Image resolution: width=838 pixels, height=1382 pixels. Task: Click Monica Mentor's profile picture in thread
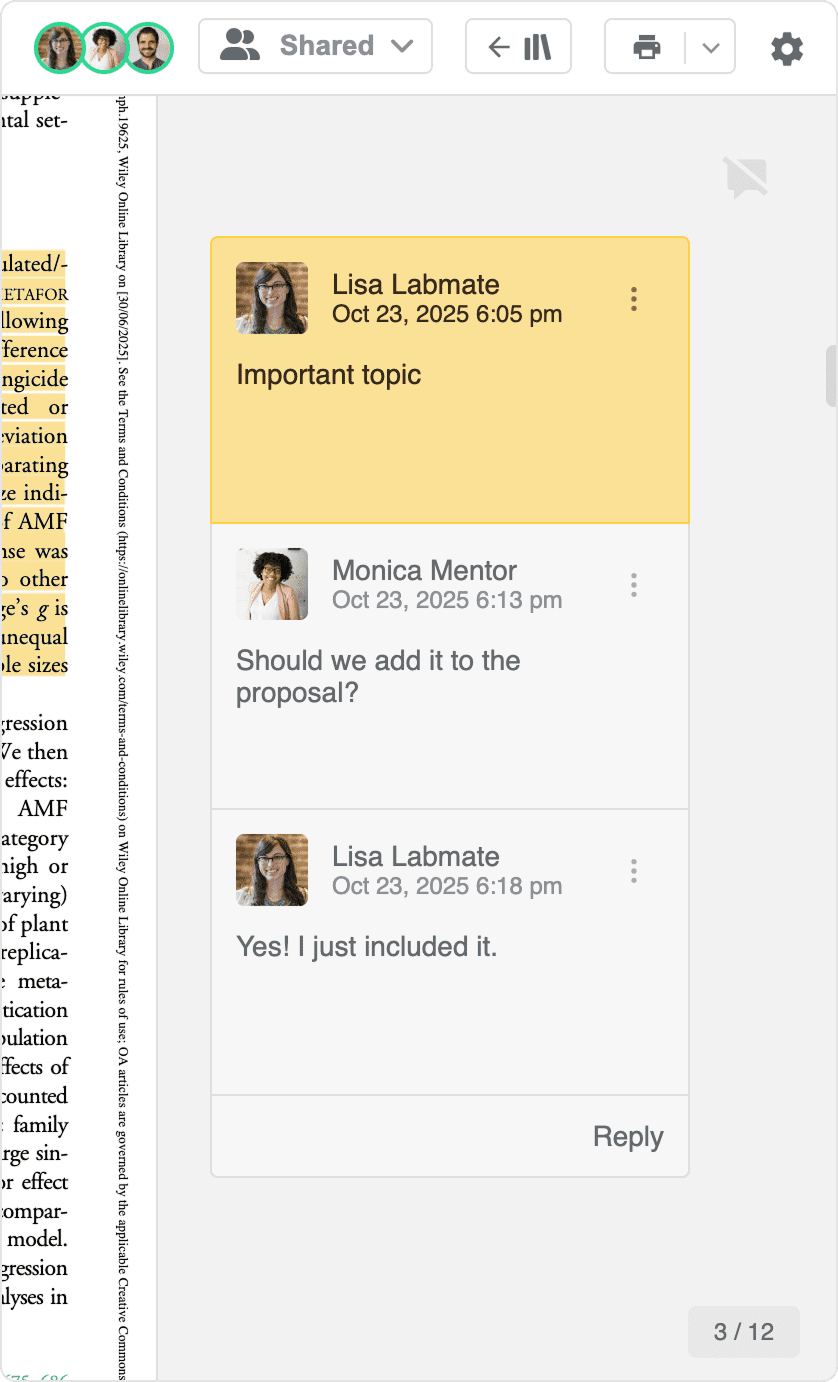[x=271, y=584]
